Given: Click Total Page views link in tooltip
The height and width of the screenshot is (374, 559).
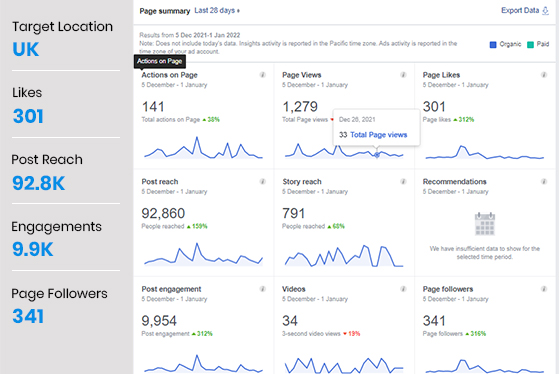Looking at the screenshot, I should [379, 135].
